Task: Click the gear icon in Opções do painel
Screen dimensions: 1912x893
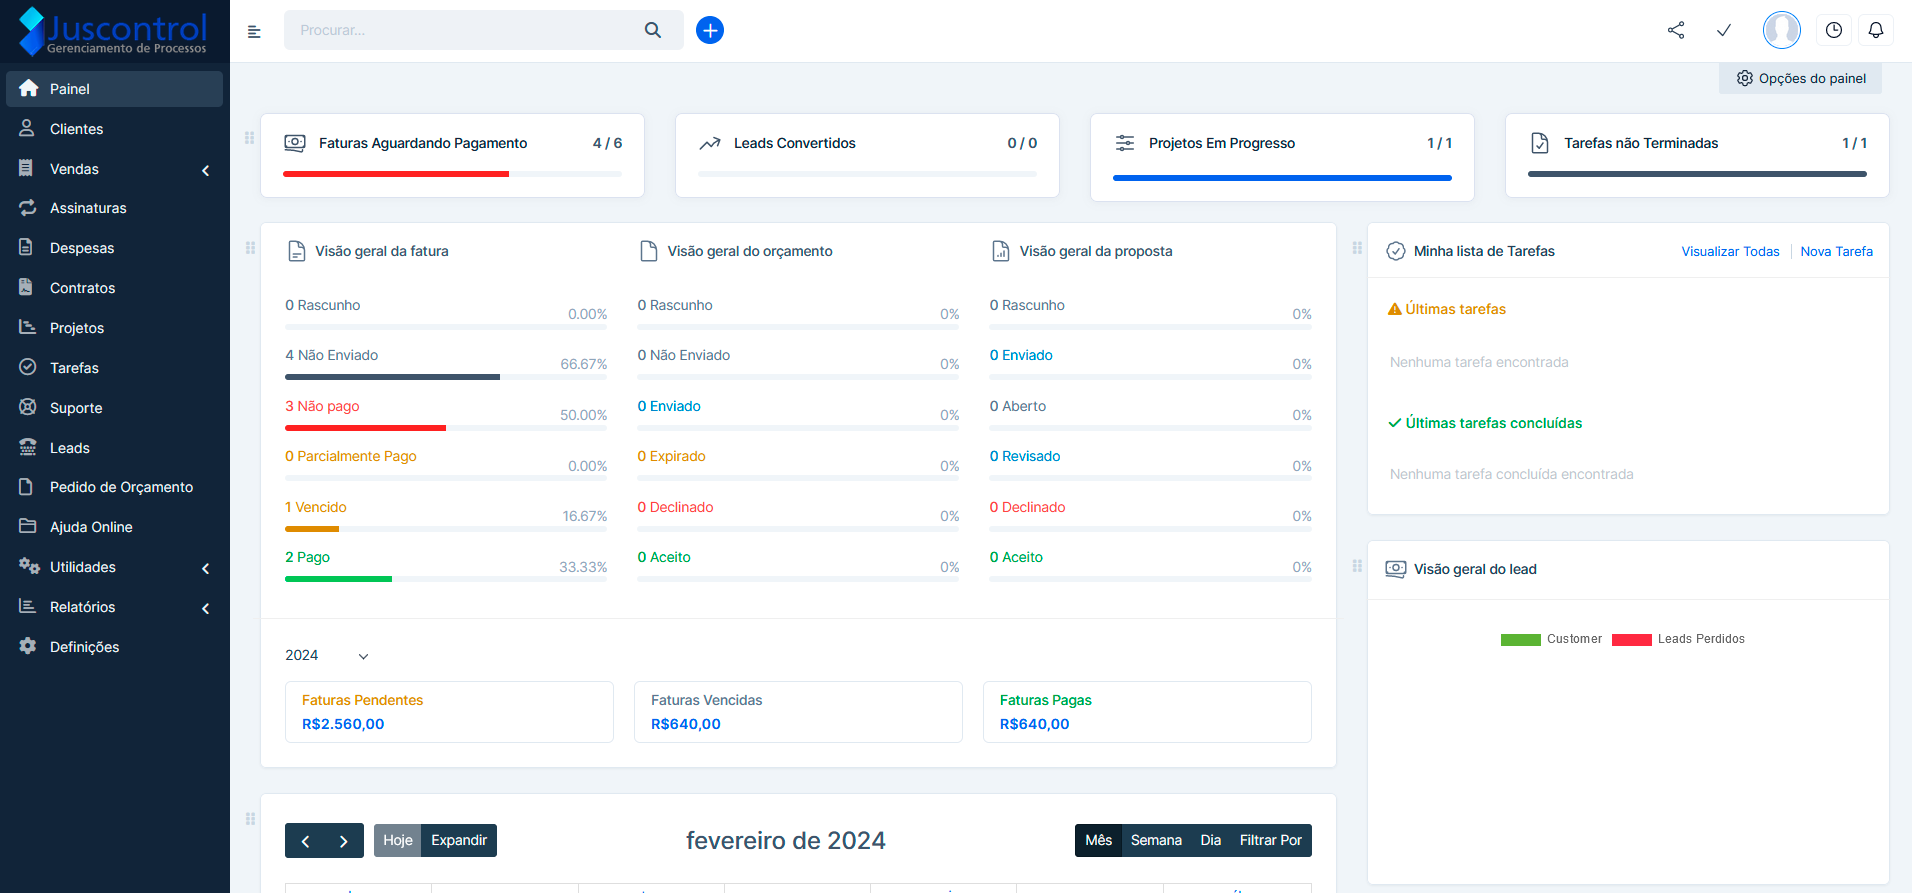Action: 1745,78
